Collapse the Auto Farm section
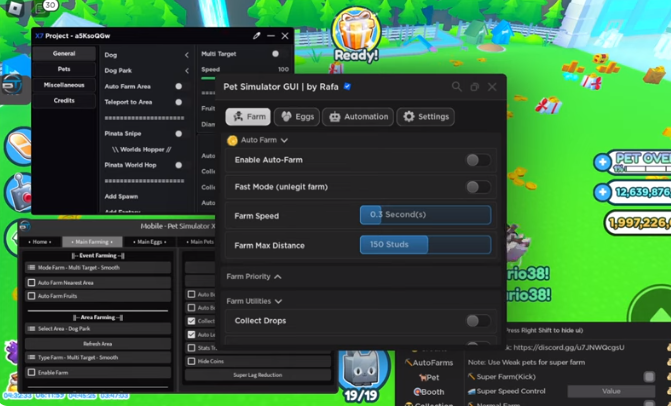This screenshot has height=406, width=671. [284, 140]
